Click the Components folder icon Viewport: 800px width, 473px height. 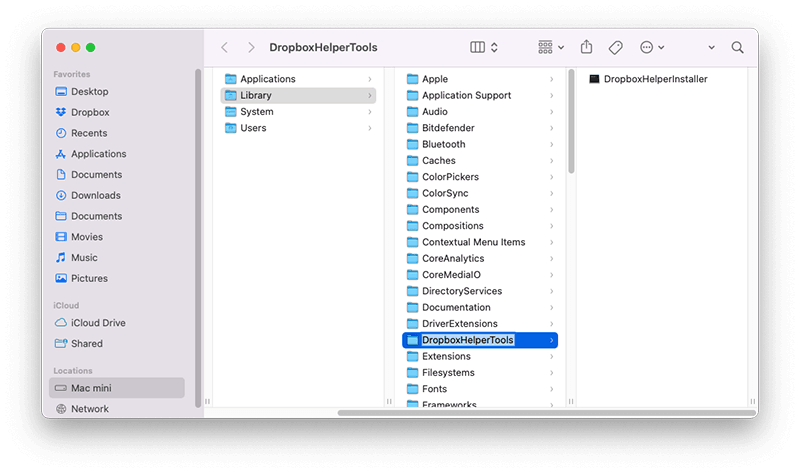point(412,210)
